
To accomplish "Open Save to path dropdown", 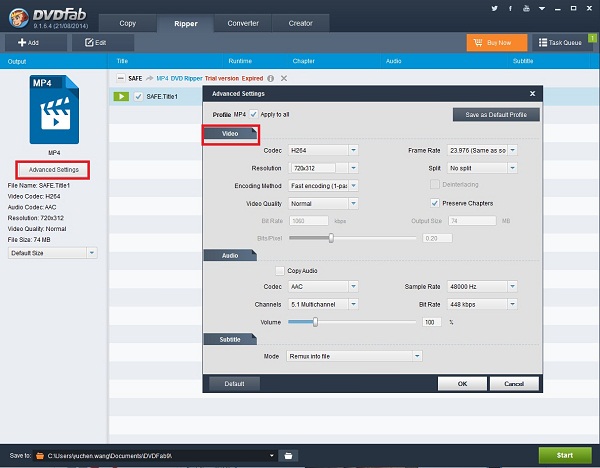I will click(x=271, y=455).
